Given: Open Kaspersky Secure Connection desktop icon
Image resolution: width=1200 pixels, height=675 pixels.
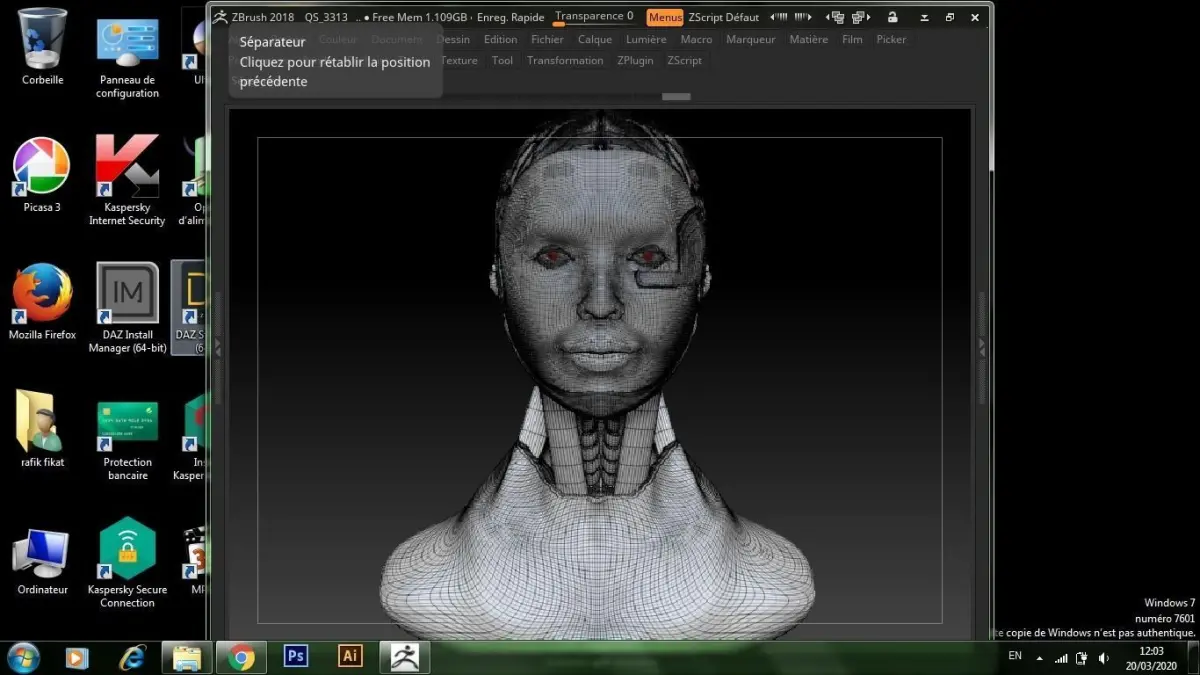Looking at the screenshot, I should [127, 562].
